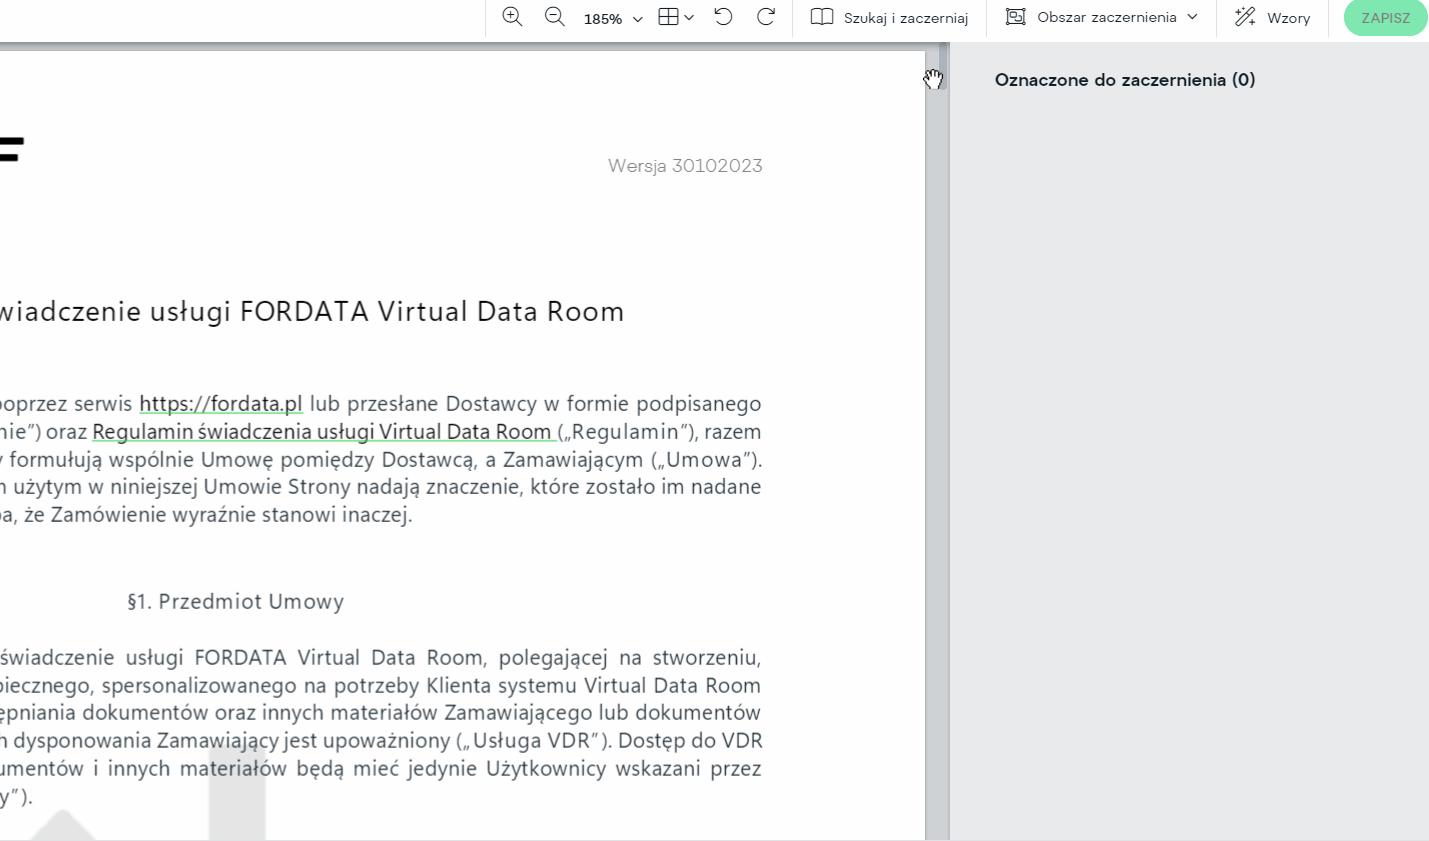Viewport: 1429px width, 841px height.
Task: Click the zoom in magnifier icon
Action: (512, 17)
